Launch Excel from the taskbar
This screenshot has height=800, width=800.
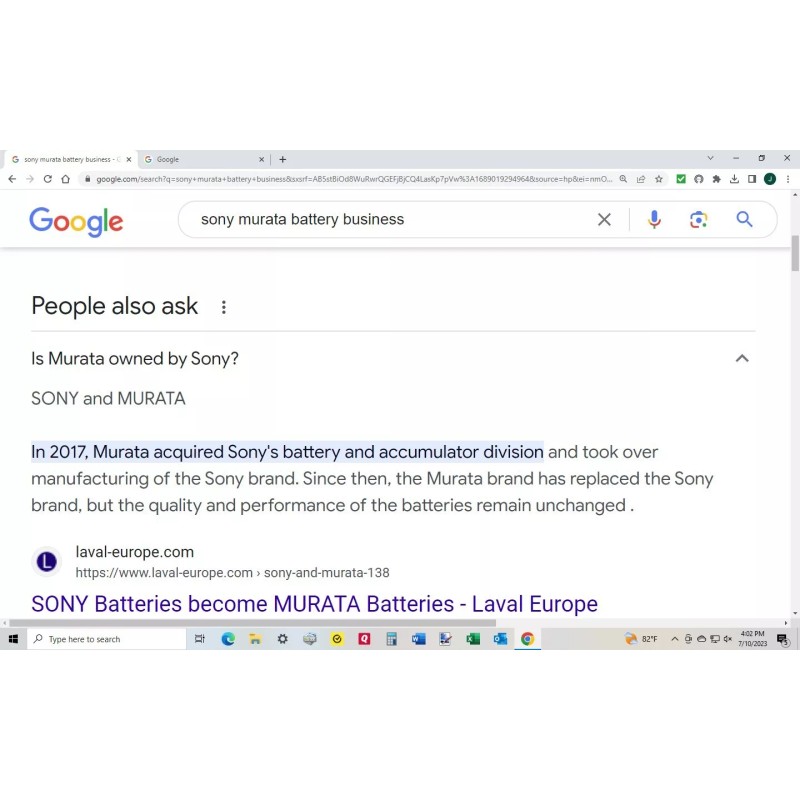pyautogui.click(x=473, y=639)
